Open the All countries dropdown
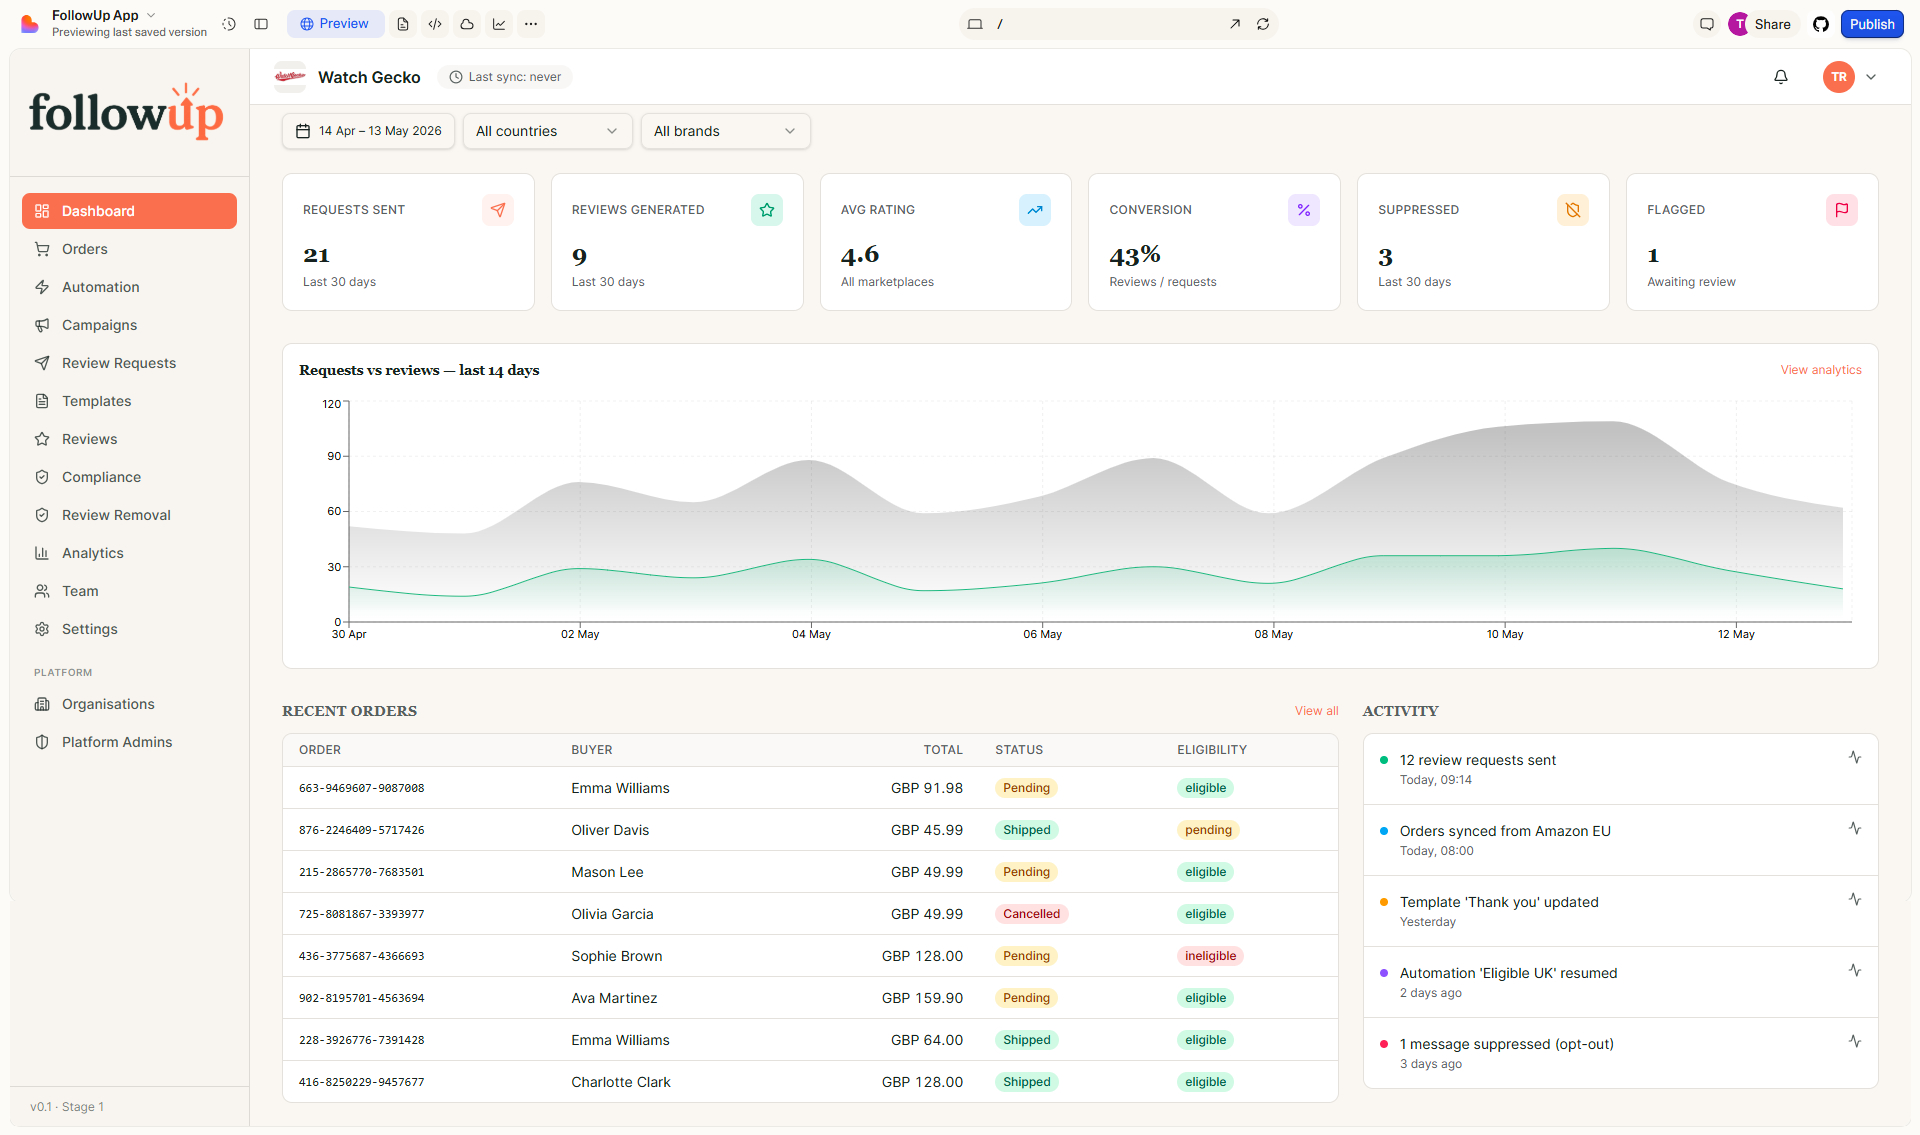Screen dimensions: 1920x1135 547,131
